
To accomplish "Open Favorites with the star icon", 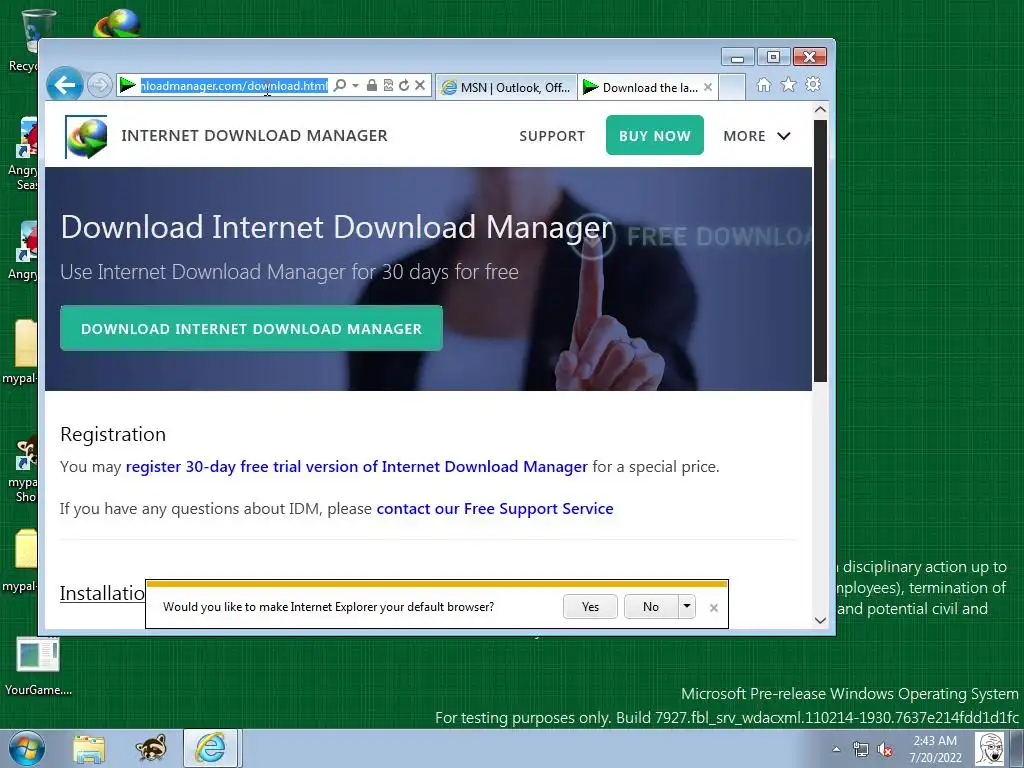I will point(788,85).
